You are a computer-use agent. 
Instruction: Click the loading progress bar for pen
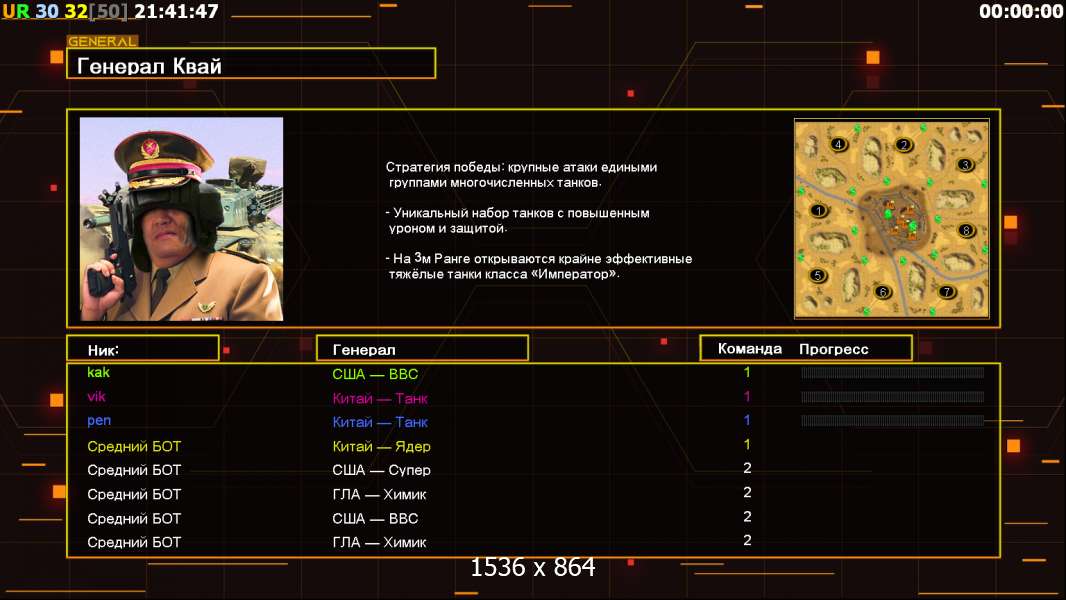pyautogui.click(x=892, y=421)
